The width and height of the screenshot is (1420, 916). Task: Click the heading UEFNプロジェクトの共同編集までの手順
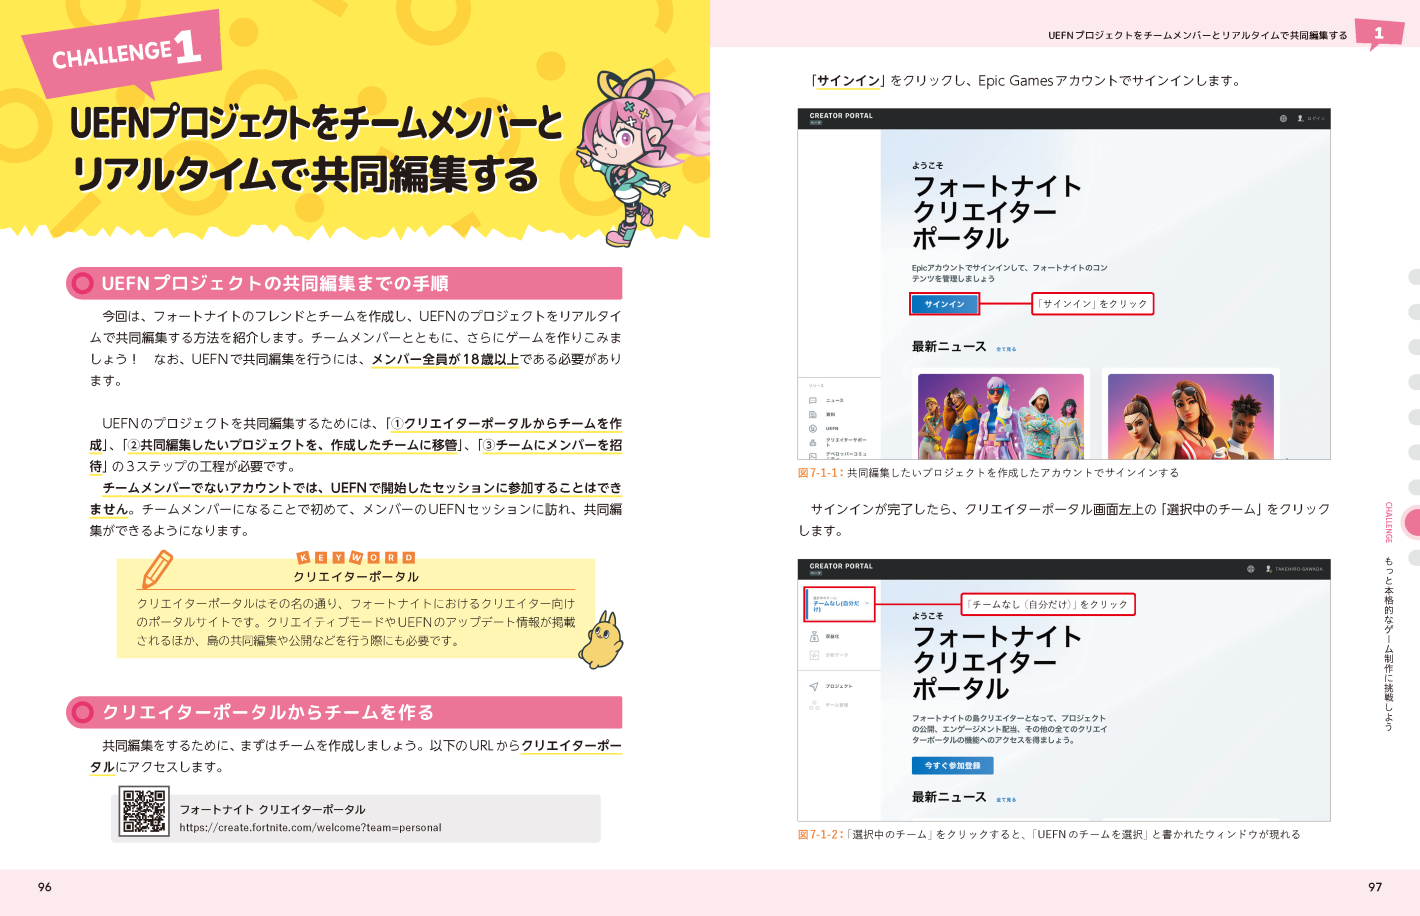[275, 284]
